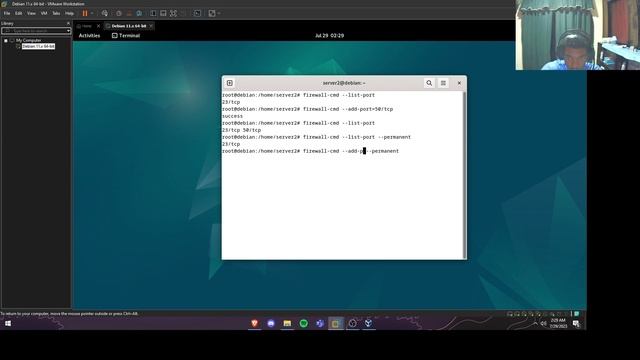Open Microsoft Teams from taskbar

pos(320,324)
